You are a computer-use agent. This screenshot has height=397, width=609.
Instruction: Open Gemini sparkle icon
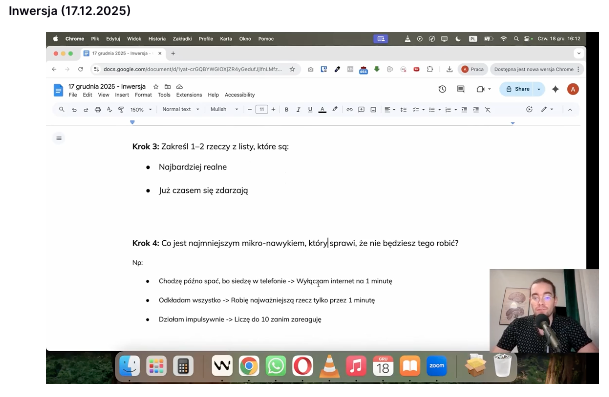point(555,89)
